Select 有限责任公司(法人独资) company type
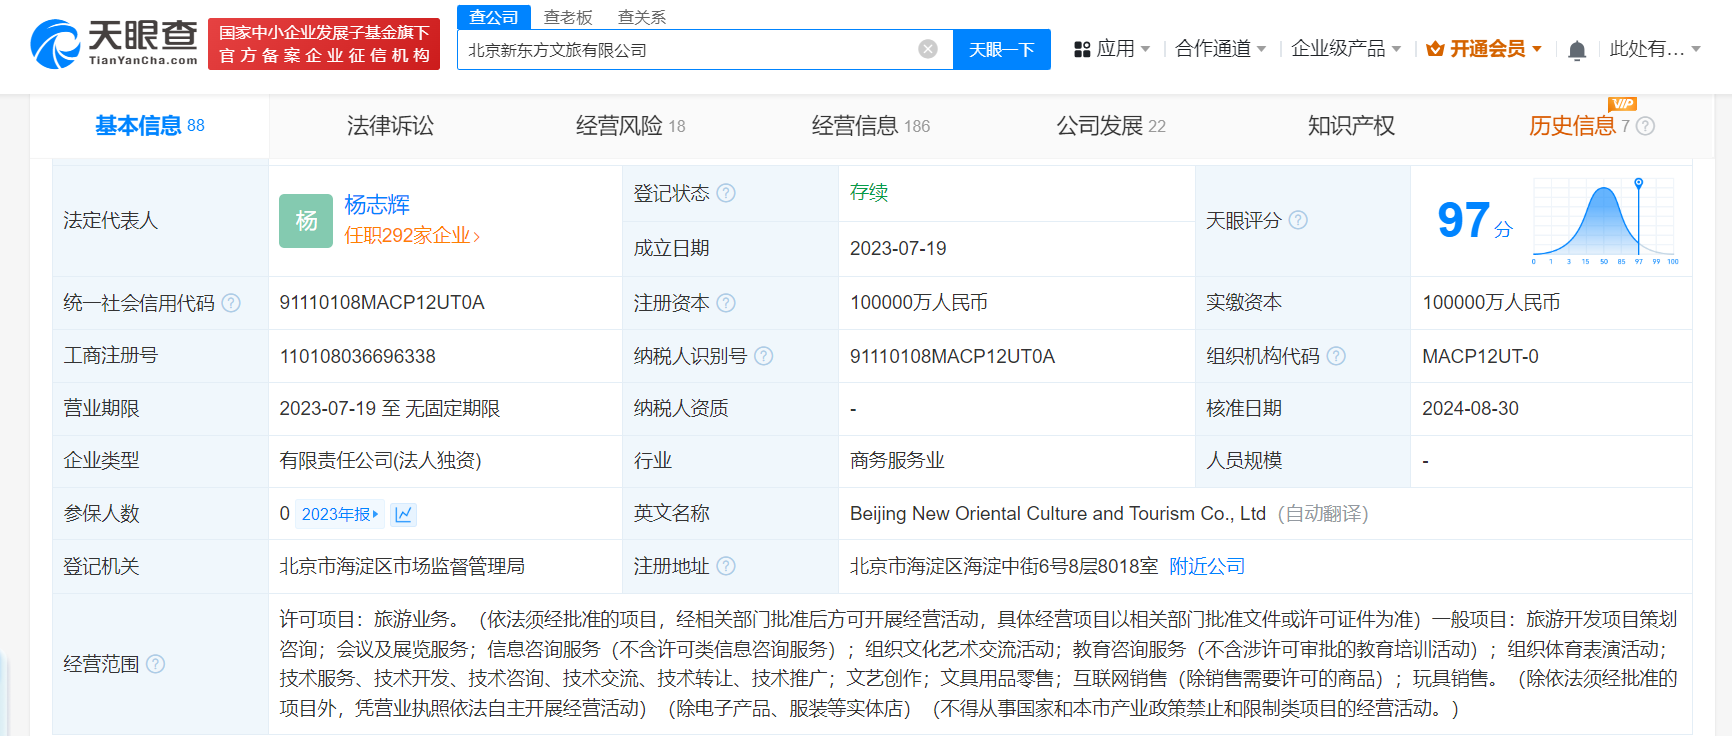 (380, 461)
